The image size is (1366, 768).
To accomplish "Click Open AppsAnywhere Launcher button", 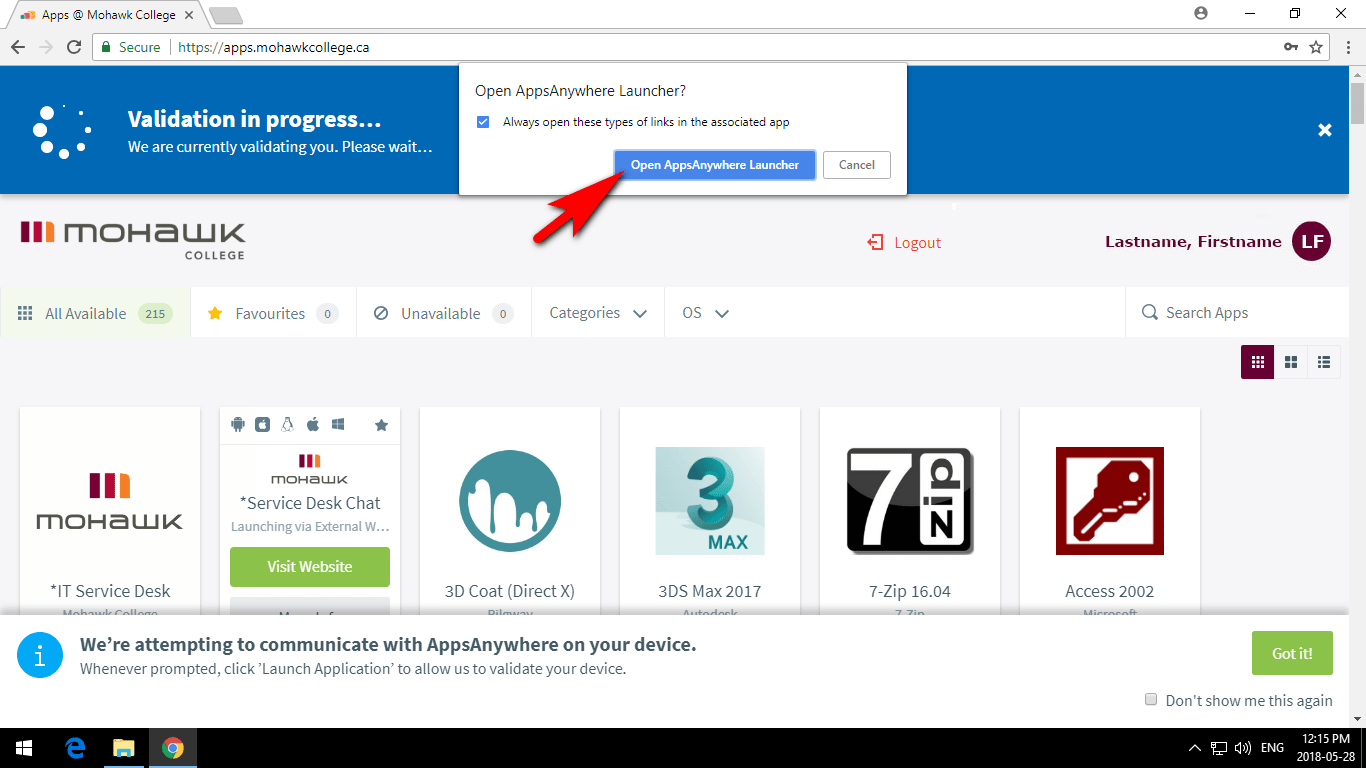I will (x=715, y=165).
